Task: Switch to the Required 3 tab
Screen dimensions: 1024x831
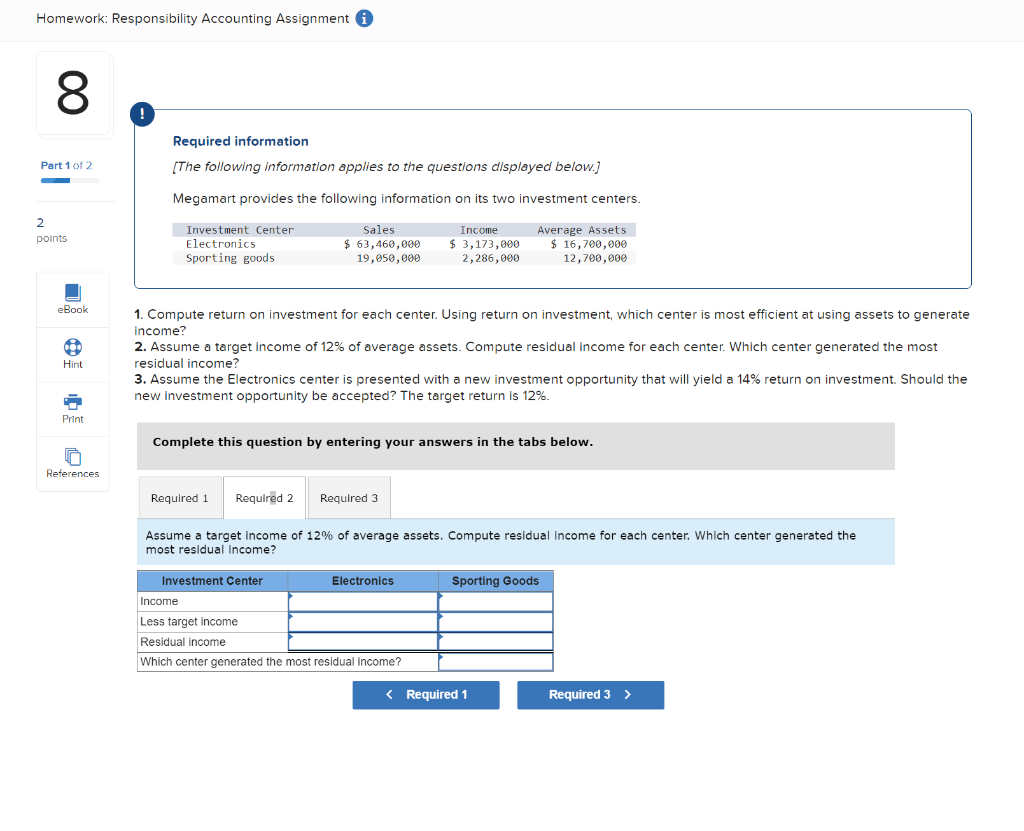Action: (x=348, y=497)
